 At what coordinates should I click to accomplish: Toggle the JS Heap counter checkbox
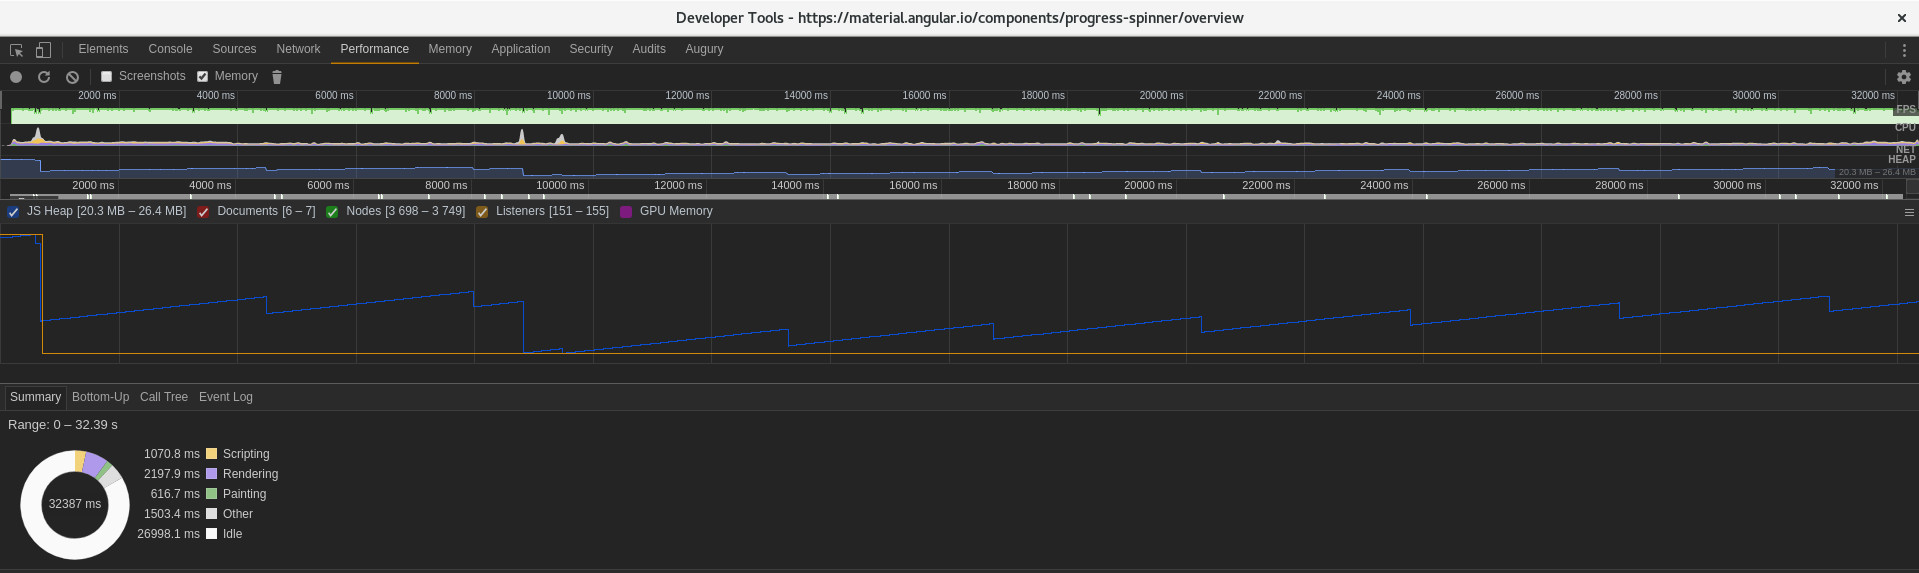pyautogui.click(x=13, y=212)
